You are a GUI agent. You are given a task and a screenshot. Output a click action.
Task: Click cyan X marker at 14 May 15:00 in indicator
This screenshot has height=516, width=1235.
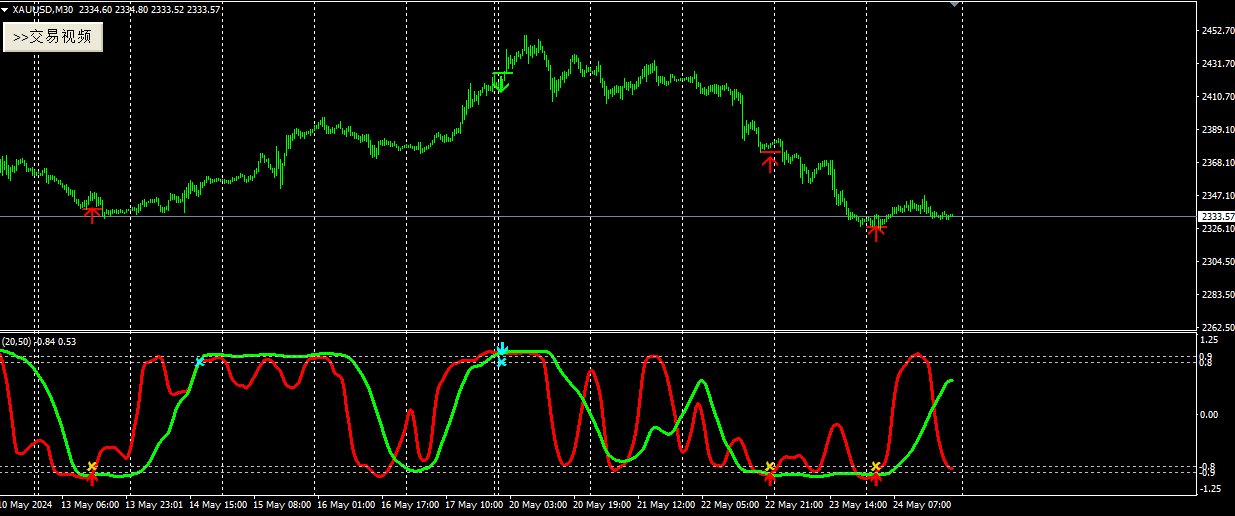point(200,362)
